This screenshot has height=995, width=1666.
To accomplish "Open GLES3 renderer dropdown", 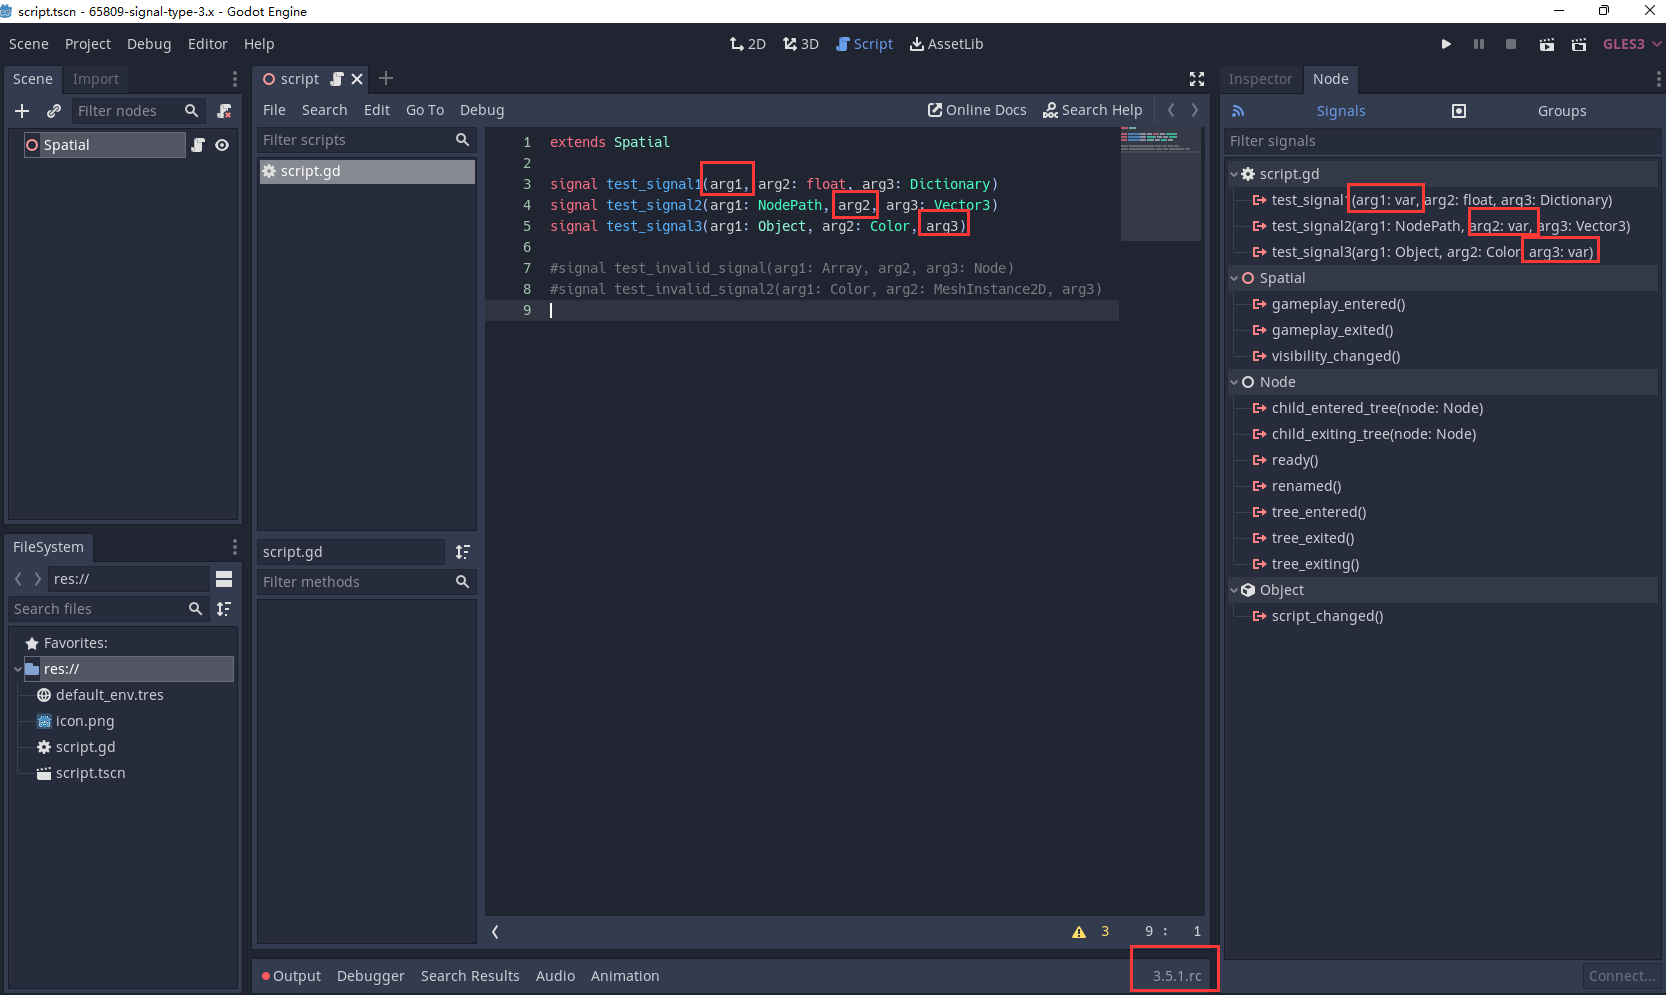I will coord(1632,44).
